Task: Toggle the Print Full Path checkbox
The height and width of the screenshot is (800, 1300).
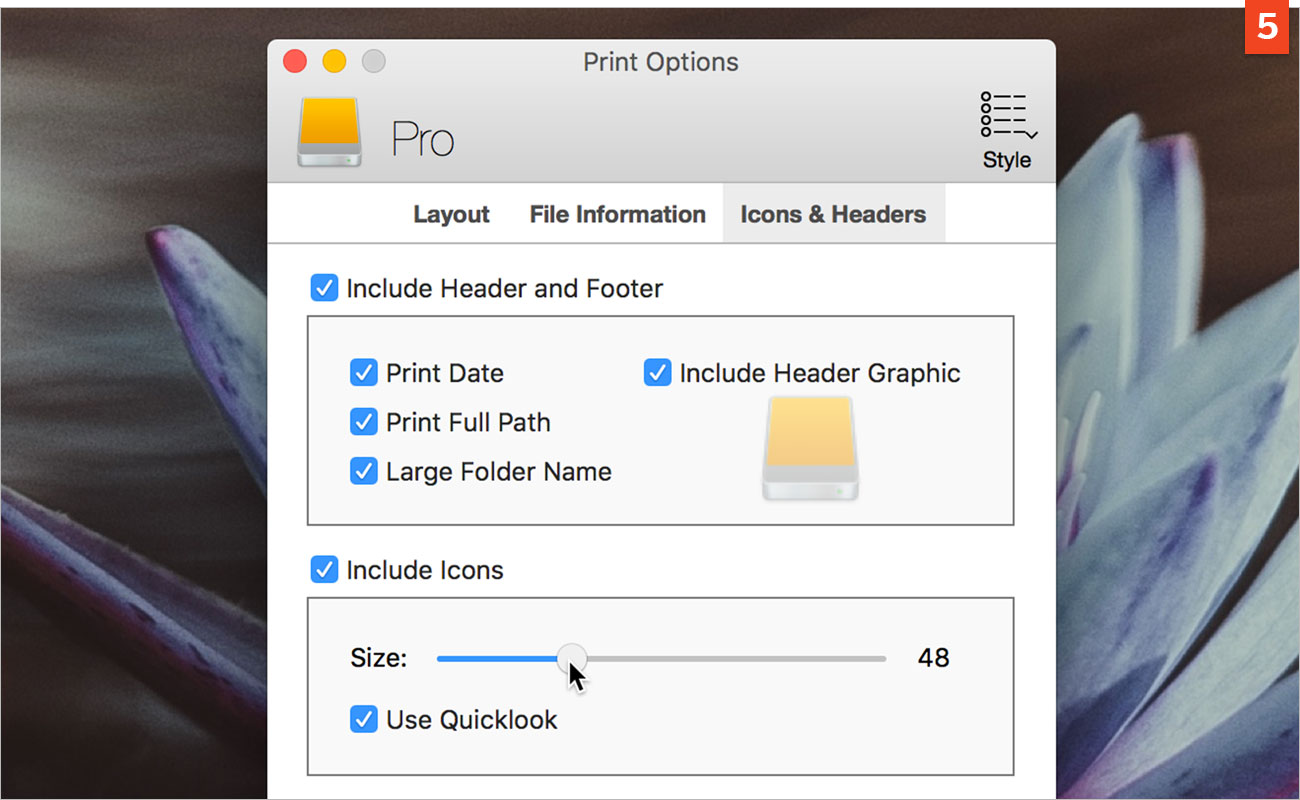Action: [x=363, y=422]
